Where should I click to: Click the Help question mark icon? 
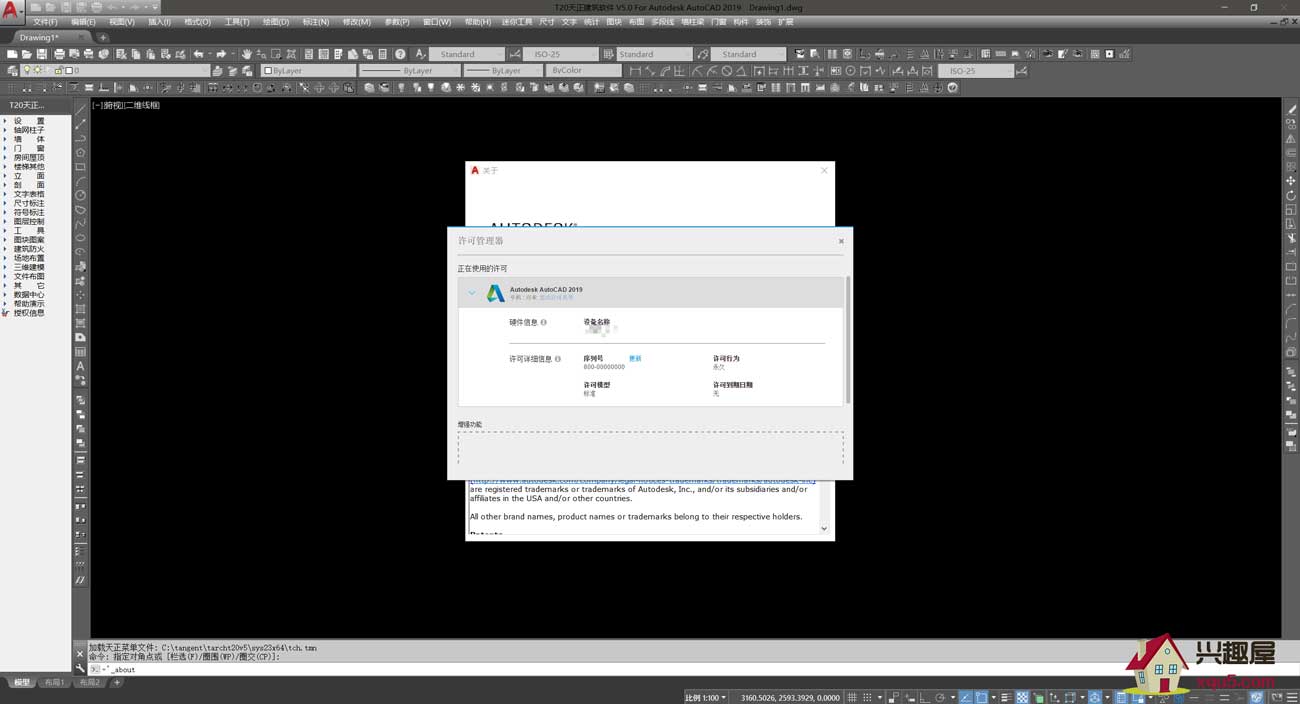(x=401, y=54)
